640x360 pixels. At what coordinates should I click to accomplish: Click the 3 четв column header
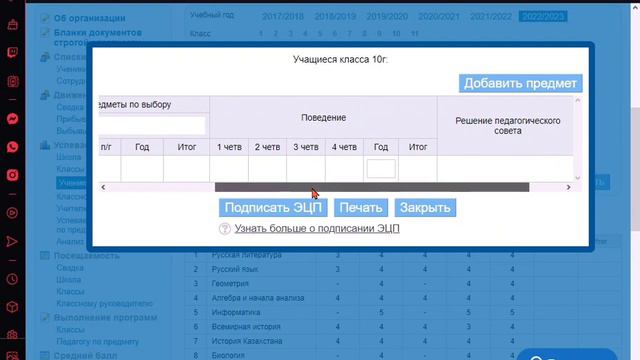point(306,147)
